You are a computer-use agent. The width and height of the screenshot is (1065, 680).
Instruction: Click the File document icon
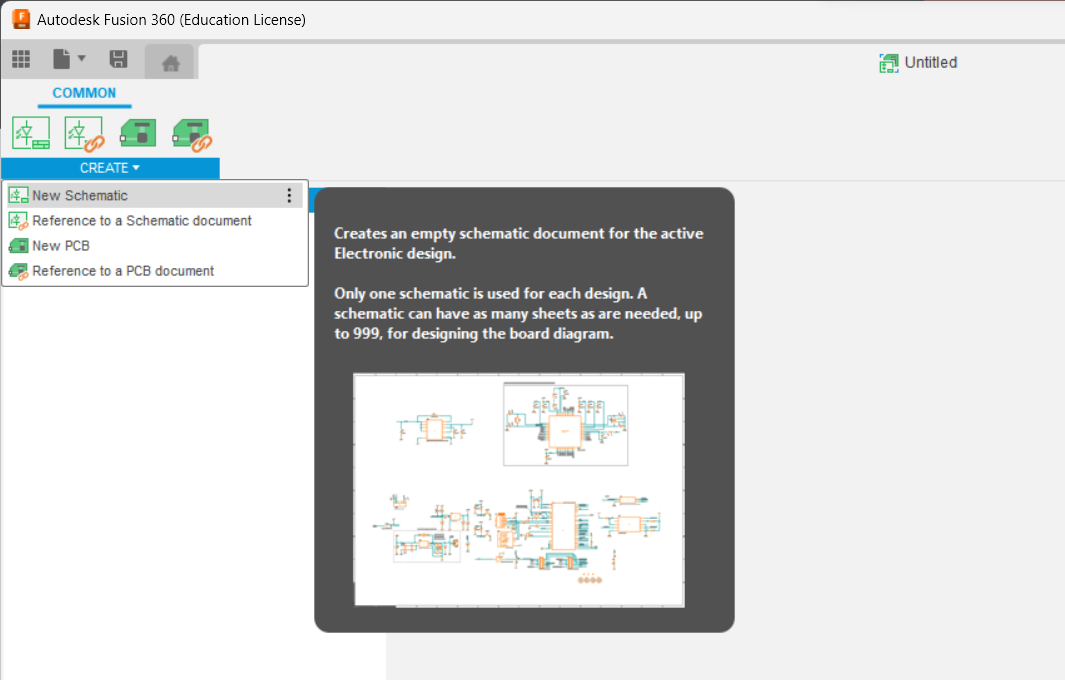click(62, 60)
